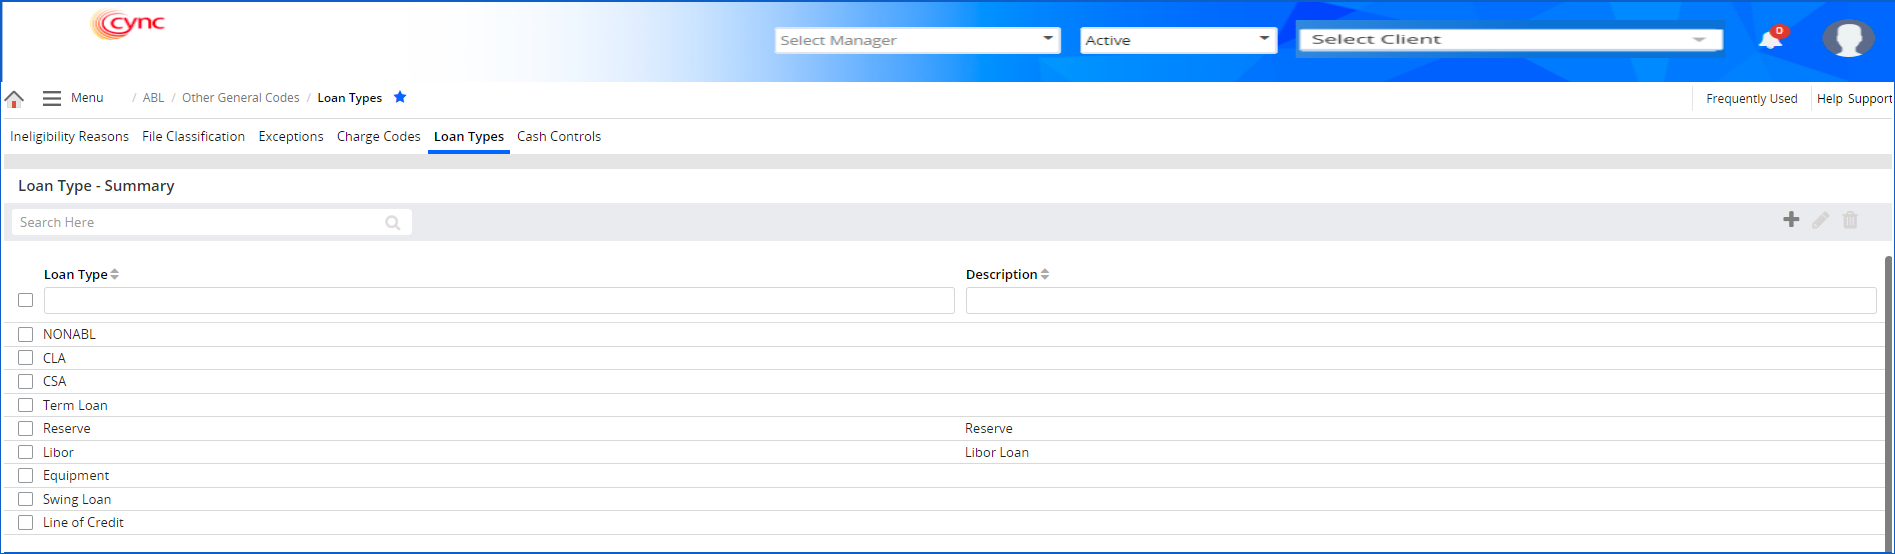Click the search magnifier icon

(393, 223)
